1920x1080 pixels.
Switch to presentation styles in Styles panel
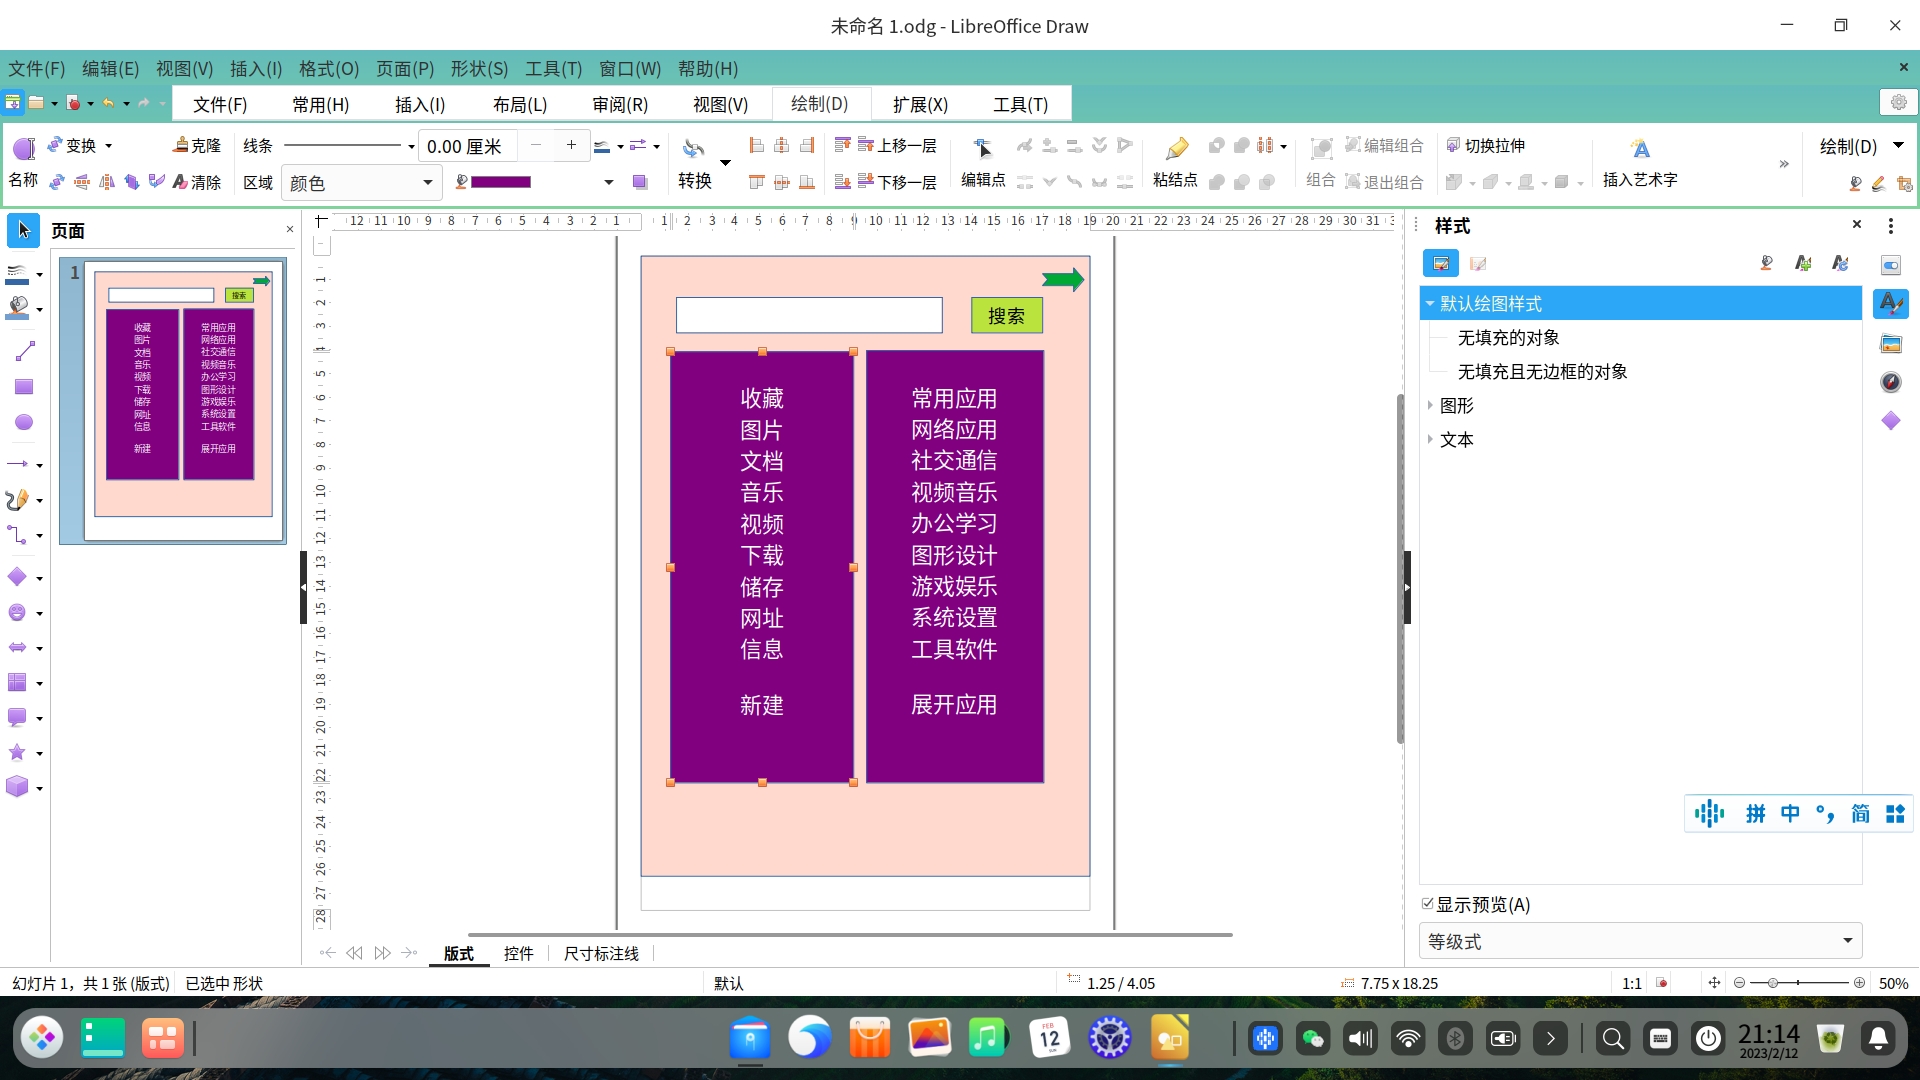(1479, 263)
